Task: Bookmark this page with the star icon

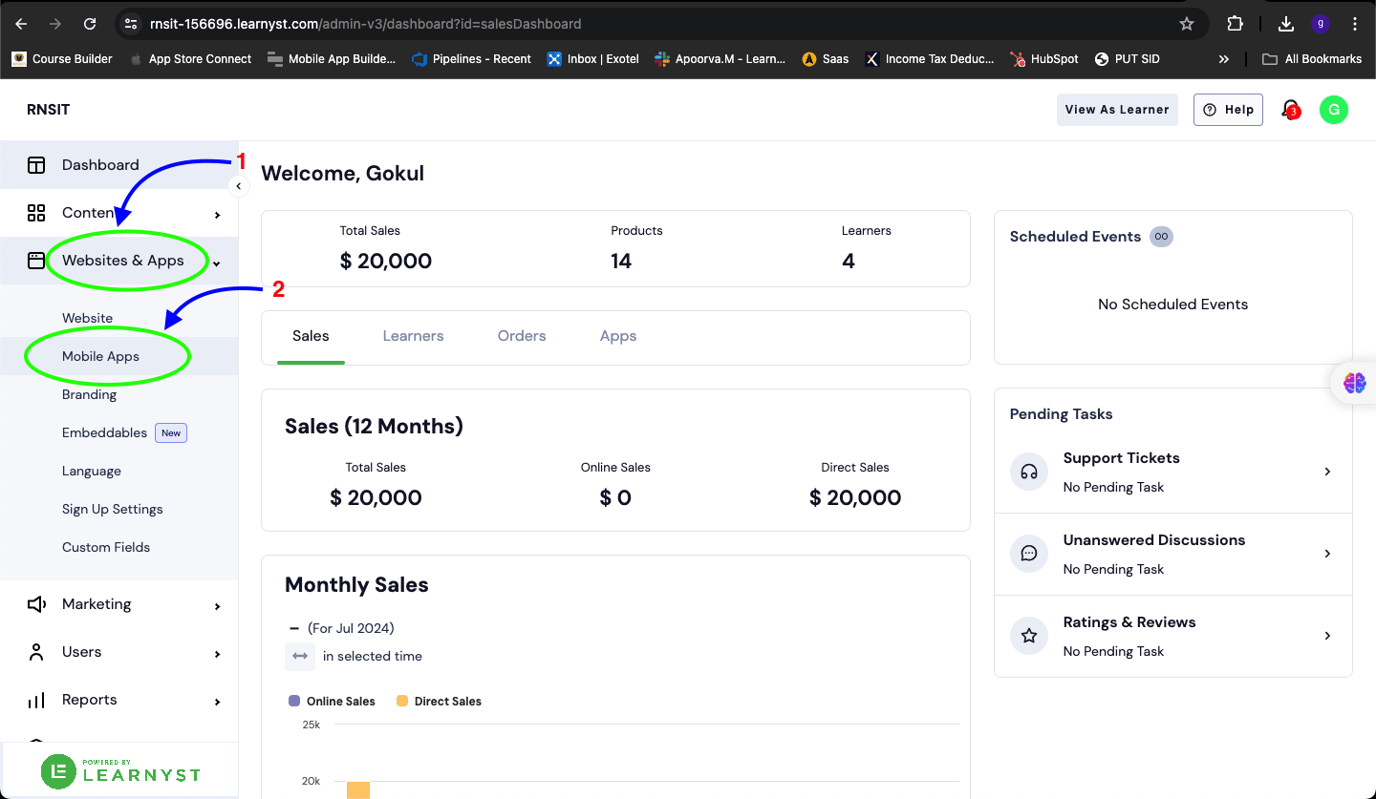Action: pos(1187,24)
